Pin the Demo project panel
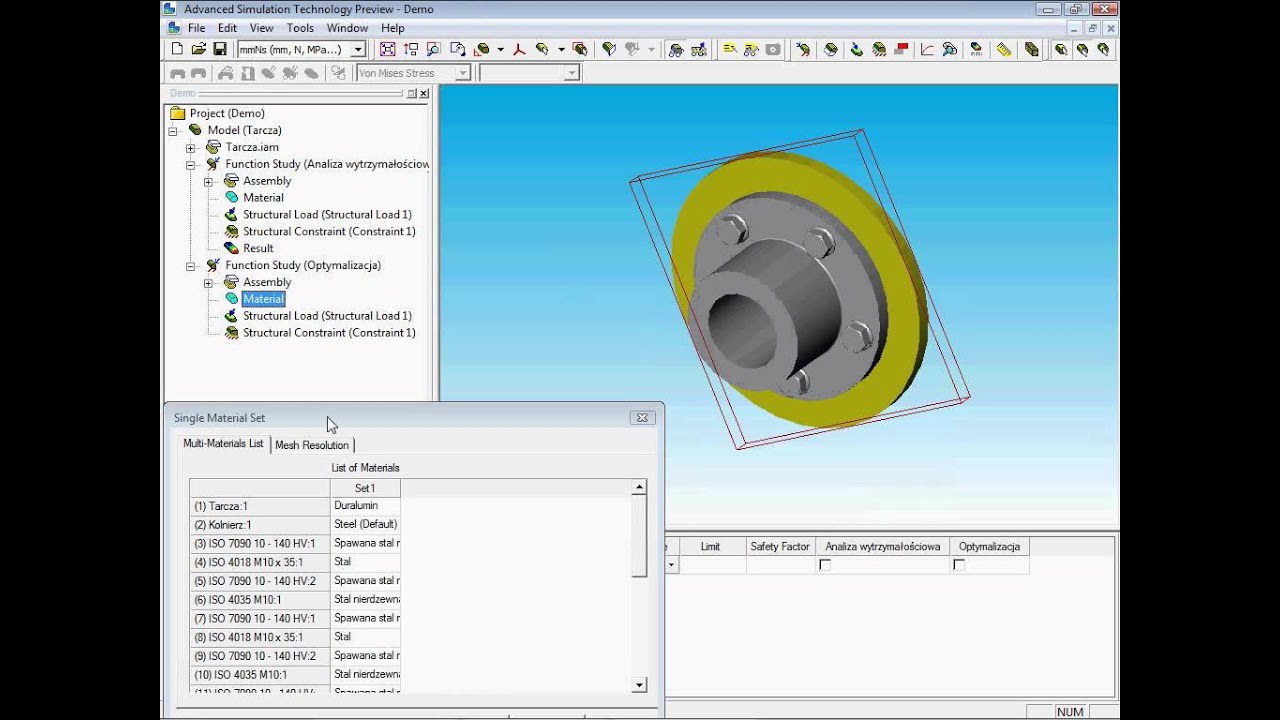 click(x=411, y=93)
